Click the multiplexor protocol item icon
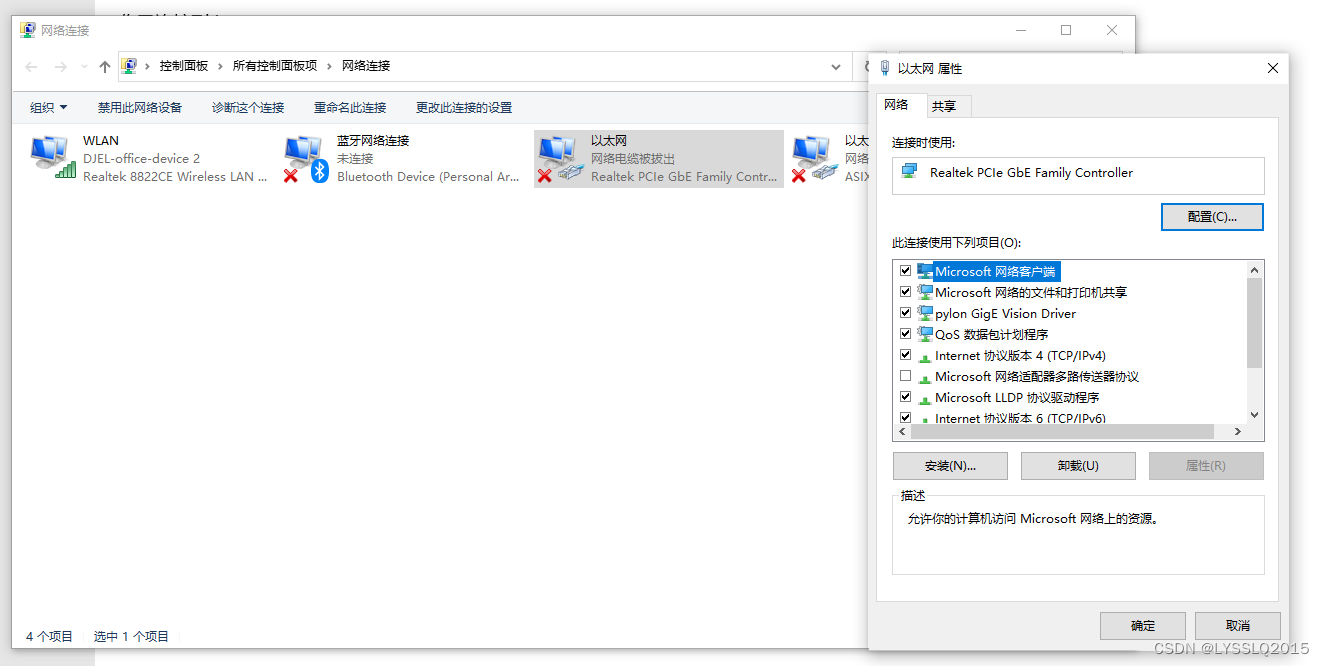Image resolution: width=1324 pixels, height=666 pixels. [925, 377]
